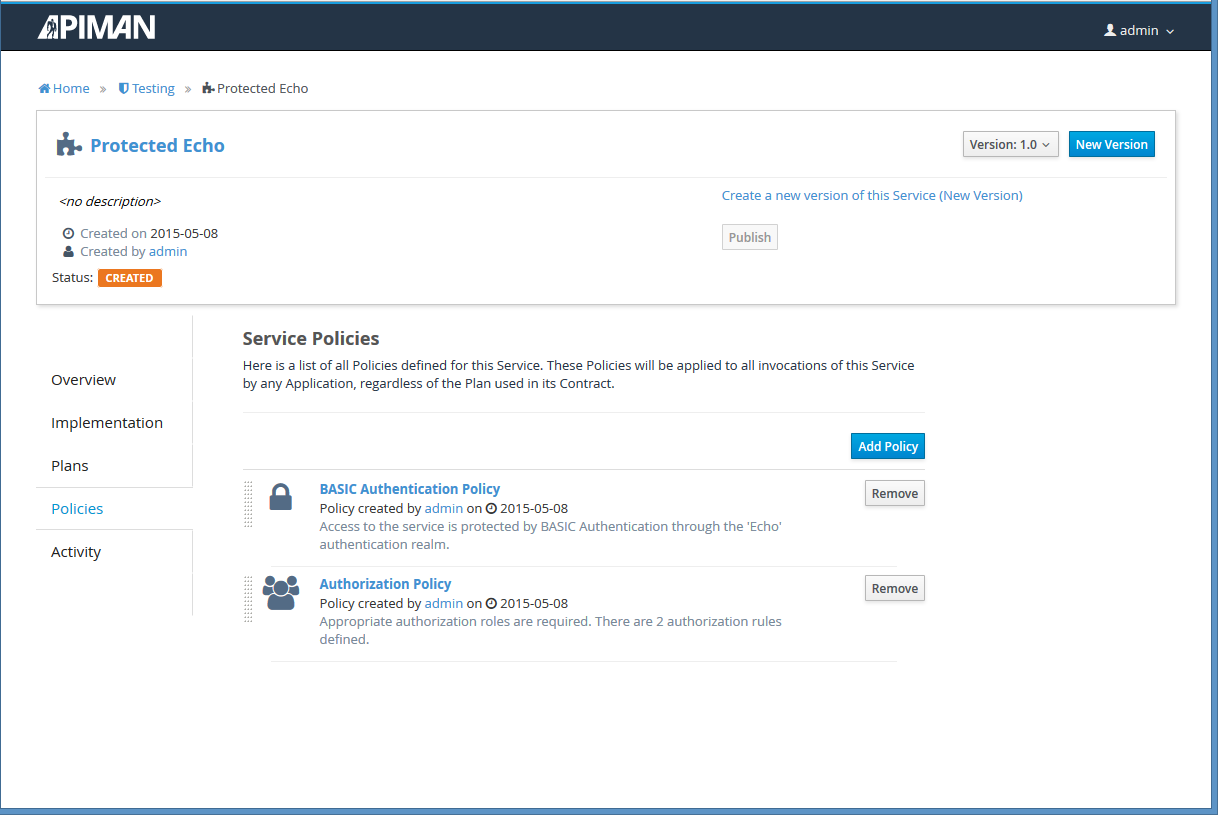Click the shield icon beside Testing
This screenshot has height=815, width=1218.
coord(124,88)
